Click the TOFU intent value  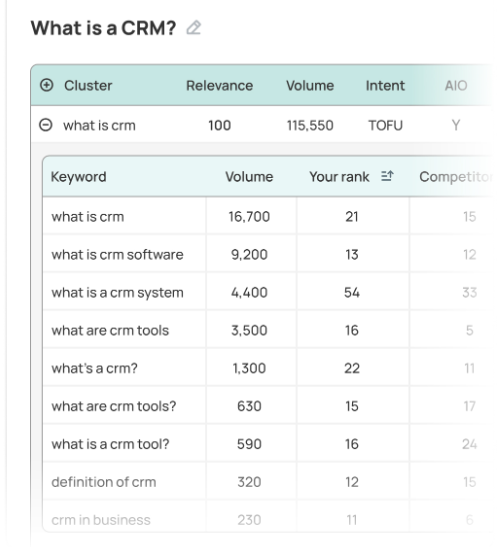(x=385, y=125)
